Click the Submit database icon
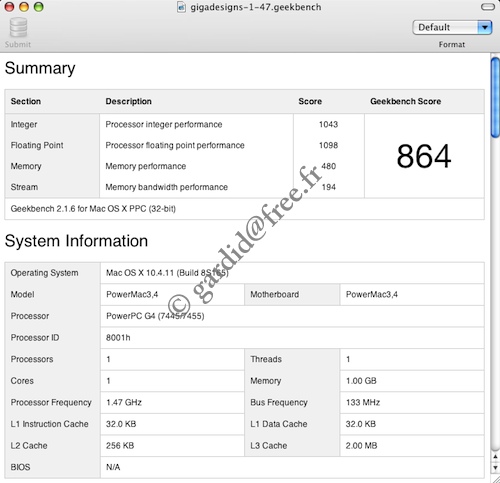Screen dimensions: 500x483 click(x=18, y=28)
